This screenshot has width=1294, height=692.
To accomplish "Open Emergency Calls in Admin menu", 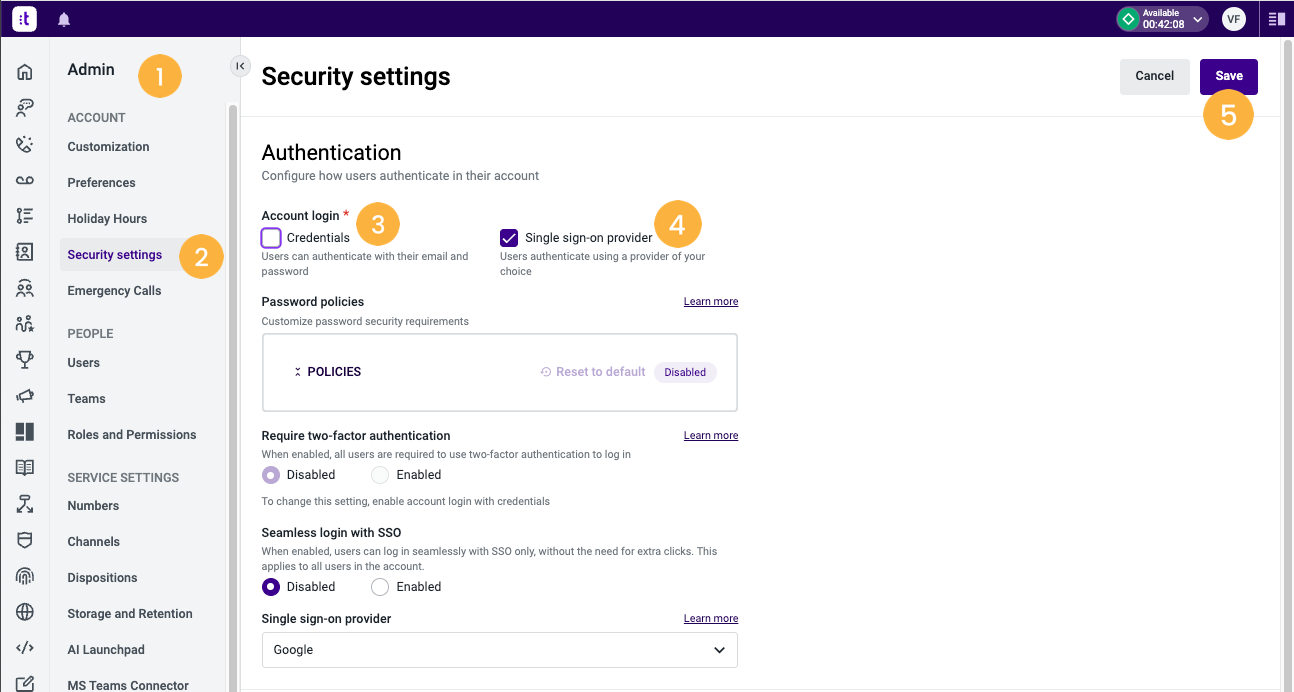I will coord(114,291).
